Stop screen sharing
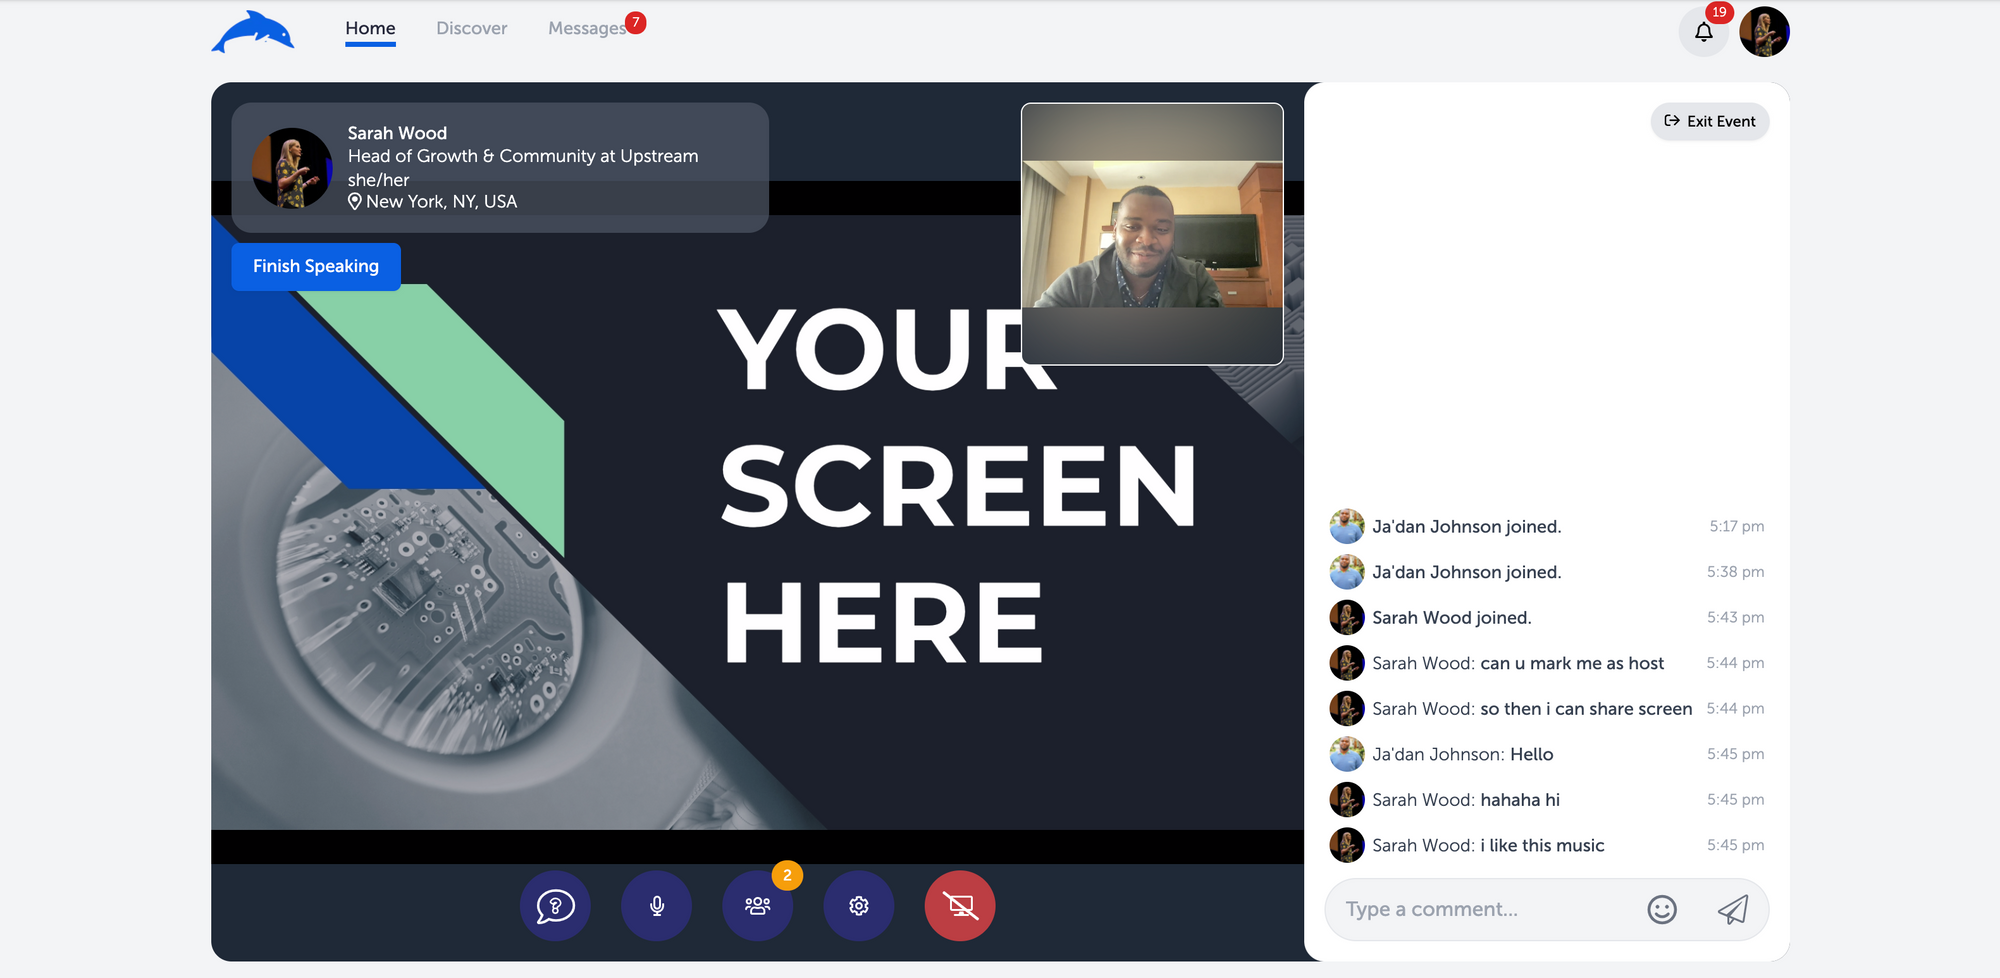This screenshot has height=978, width=2000. coord(960,906)
